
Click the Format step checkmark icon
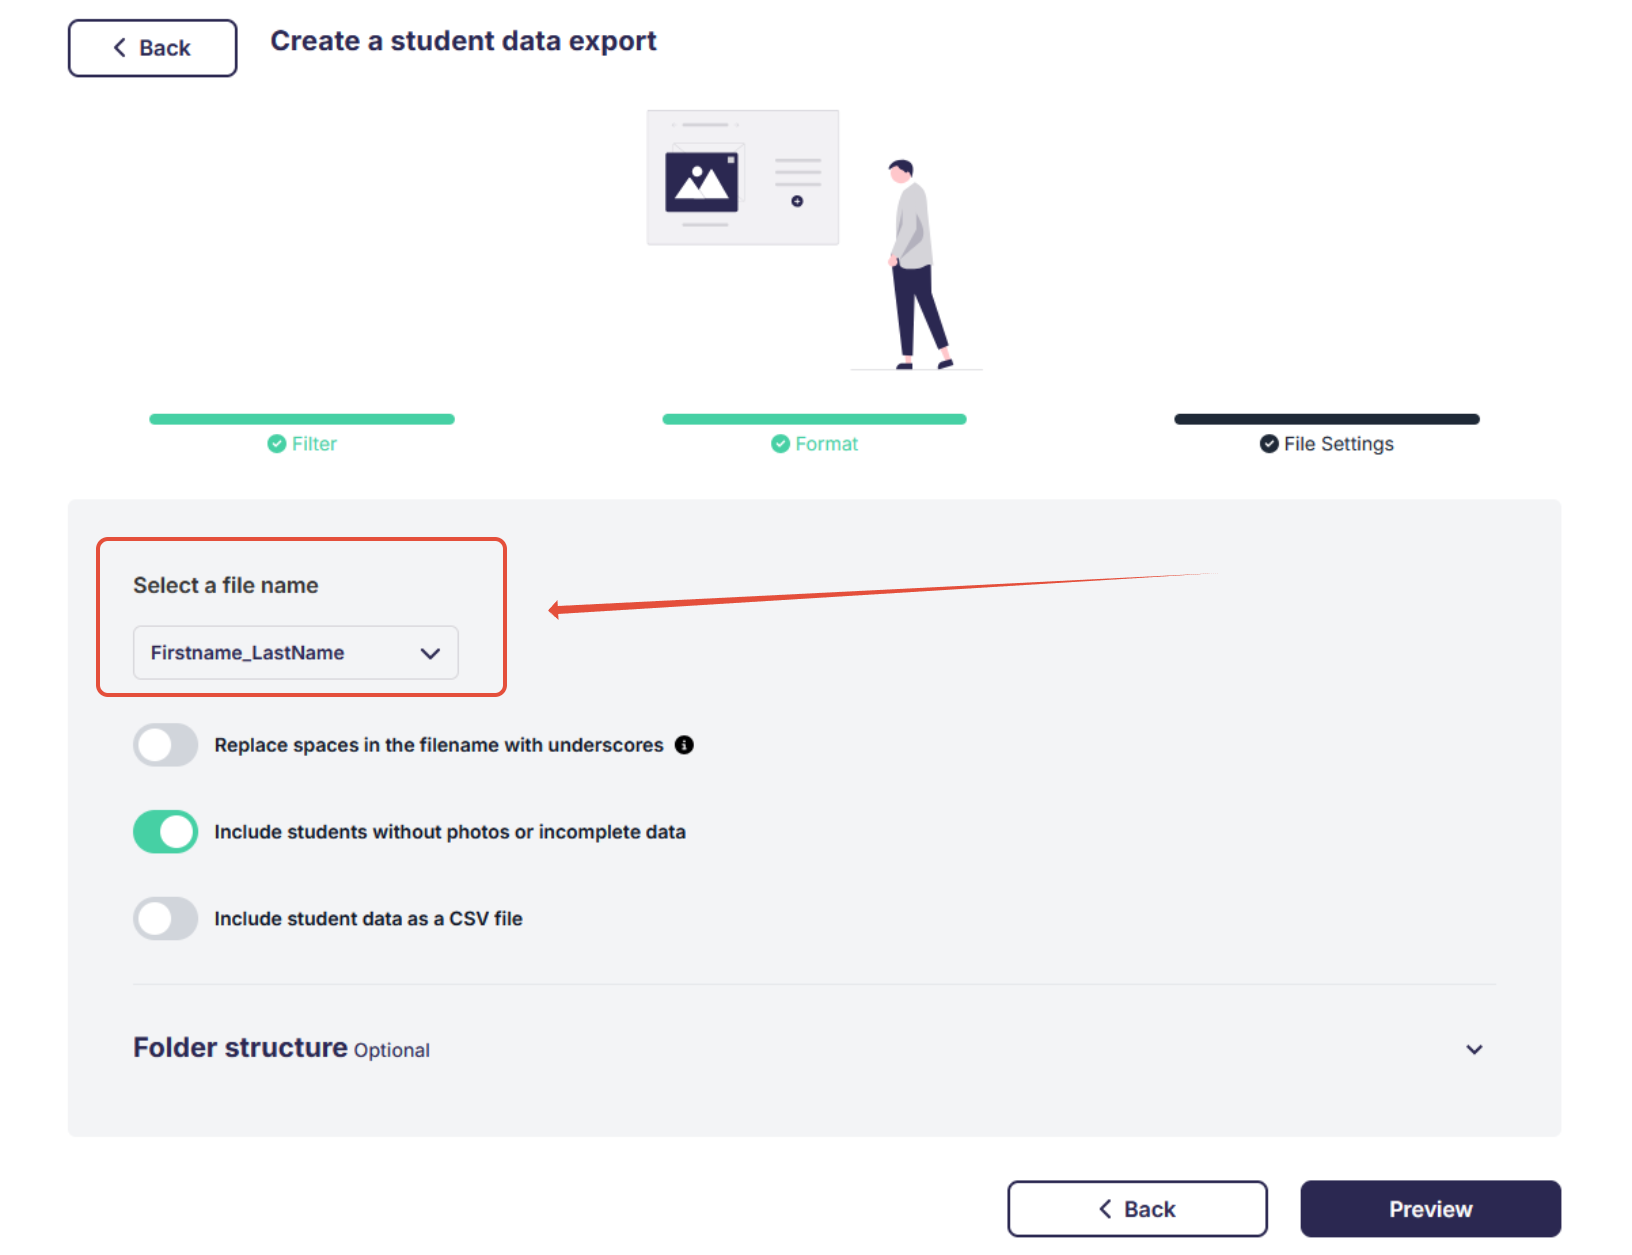tap(780, 444)
